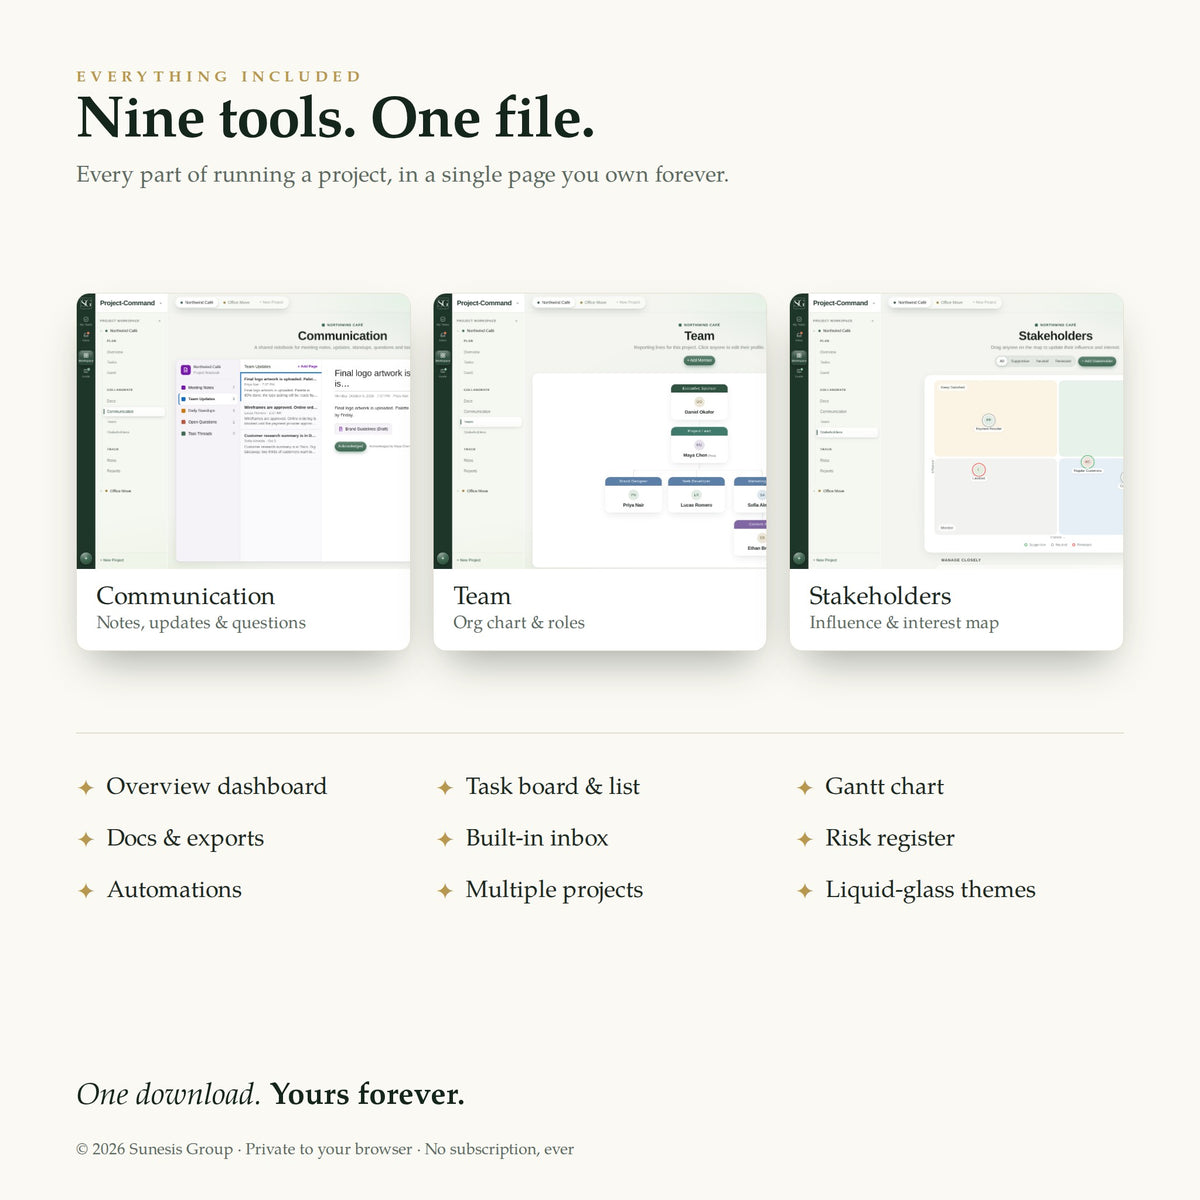Click Priya Nair's card in the Team screenshot
This screenshot has height=1200, width=1200.
[x=633, y=495]
